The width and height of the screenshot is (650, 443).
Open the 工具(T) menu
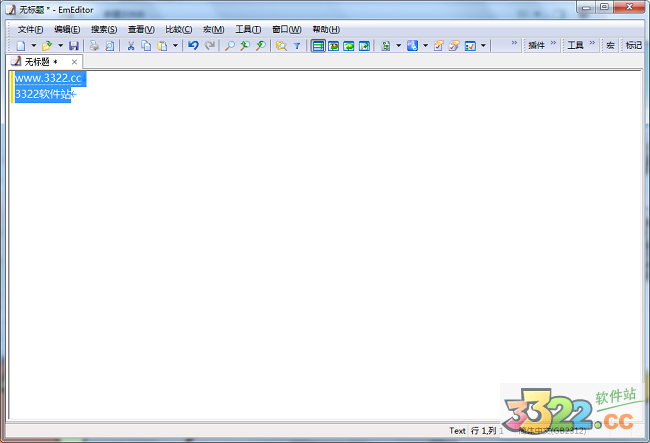pyautogui.click(x=248, y=29)
